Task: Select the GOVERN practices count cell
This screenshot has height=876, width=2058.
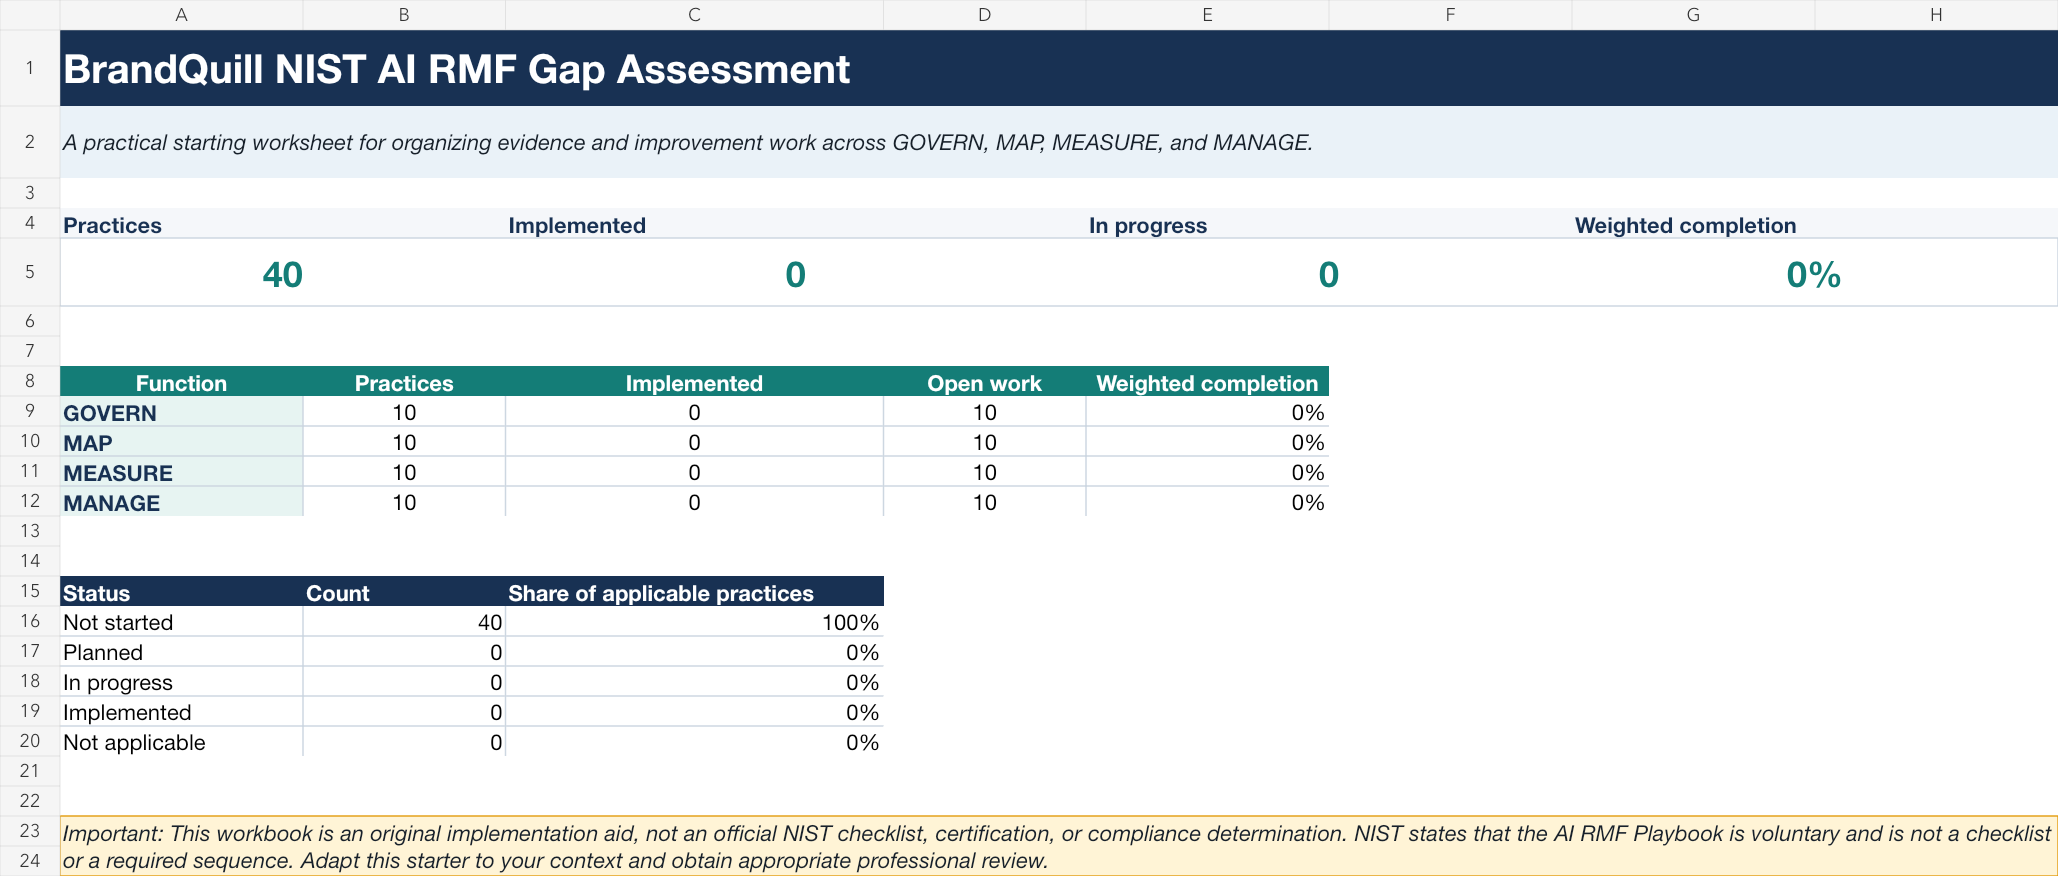Action: point(404,412)
